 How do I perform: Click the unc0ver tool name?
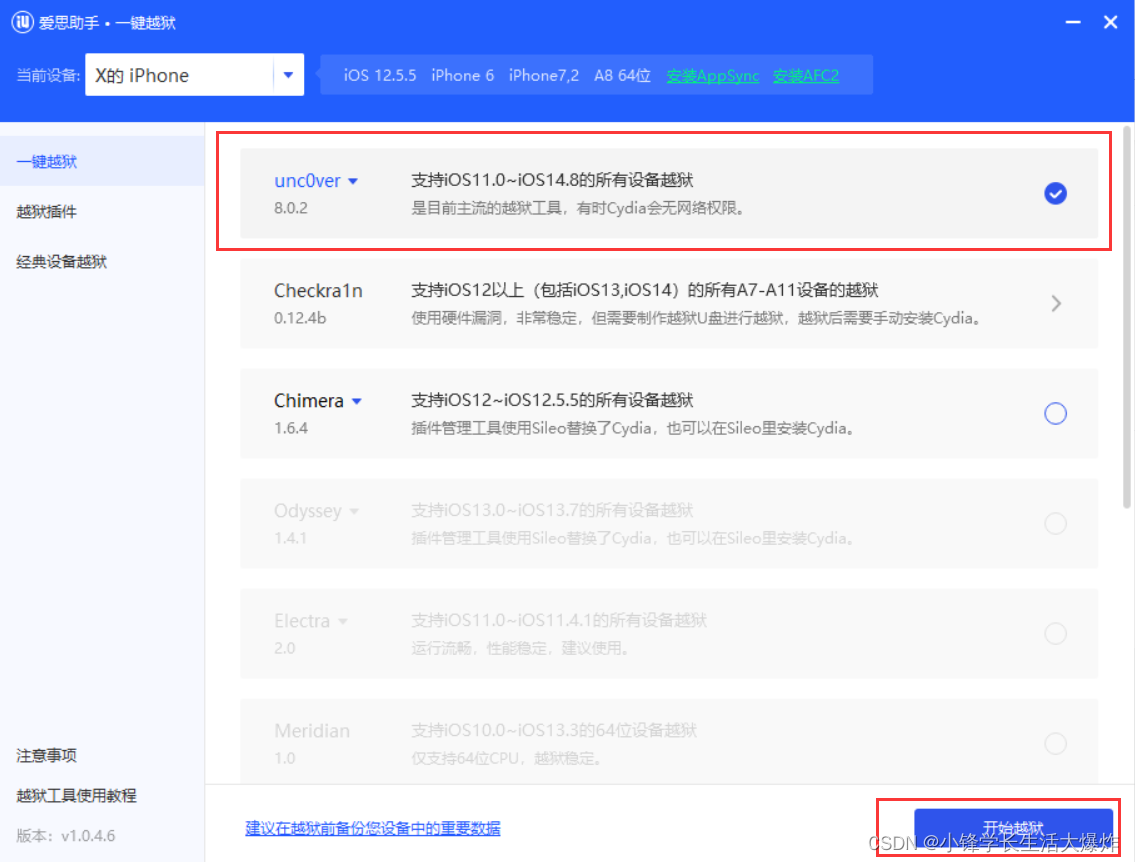307,181
